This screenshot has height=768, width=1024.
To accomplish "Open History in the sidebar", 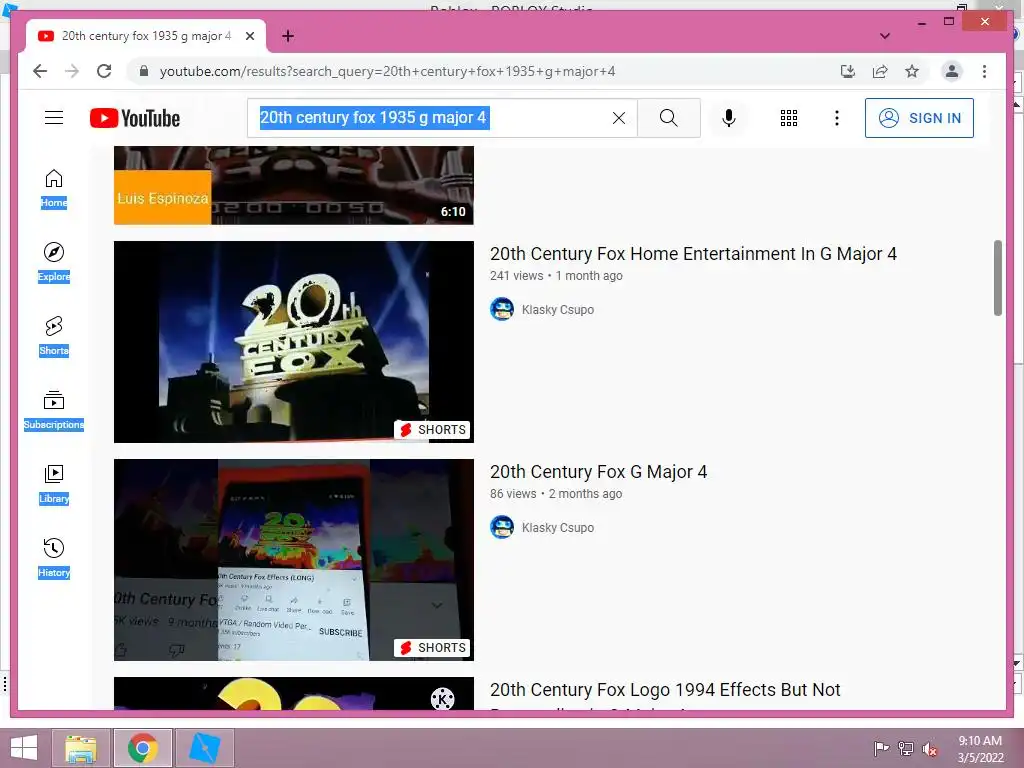I will coord(54,558).
